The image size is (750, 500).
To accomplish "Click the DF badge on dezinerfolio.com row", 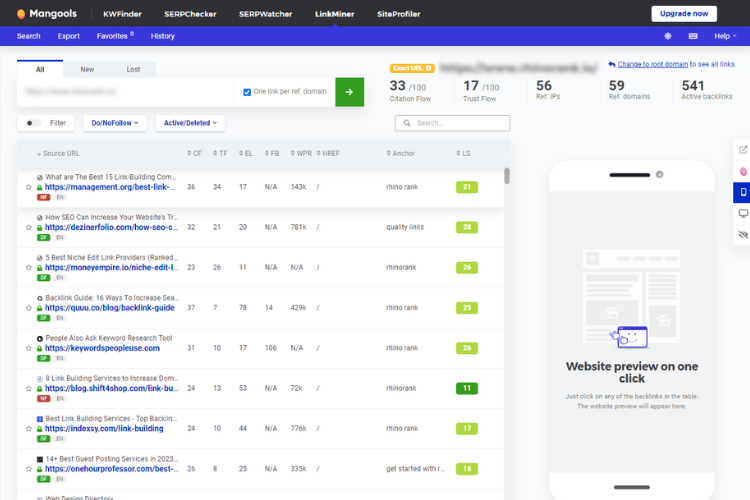I will [x=44, y=237].
